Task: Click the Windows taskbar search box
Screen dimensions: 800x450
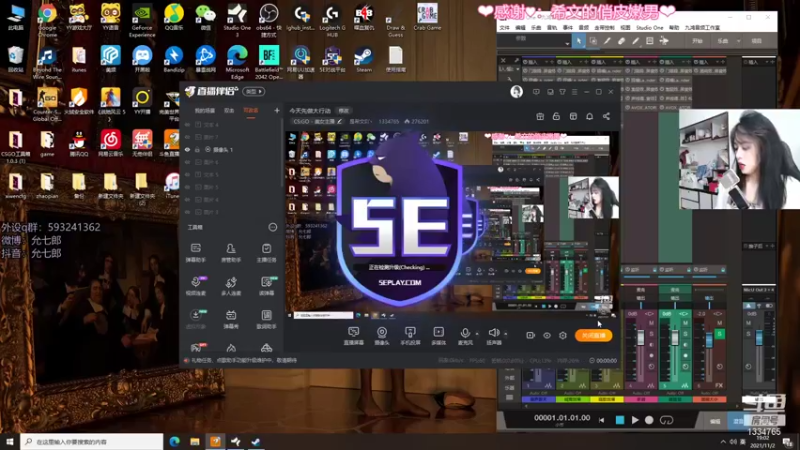Action: coord(92,442)
